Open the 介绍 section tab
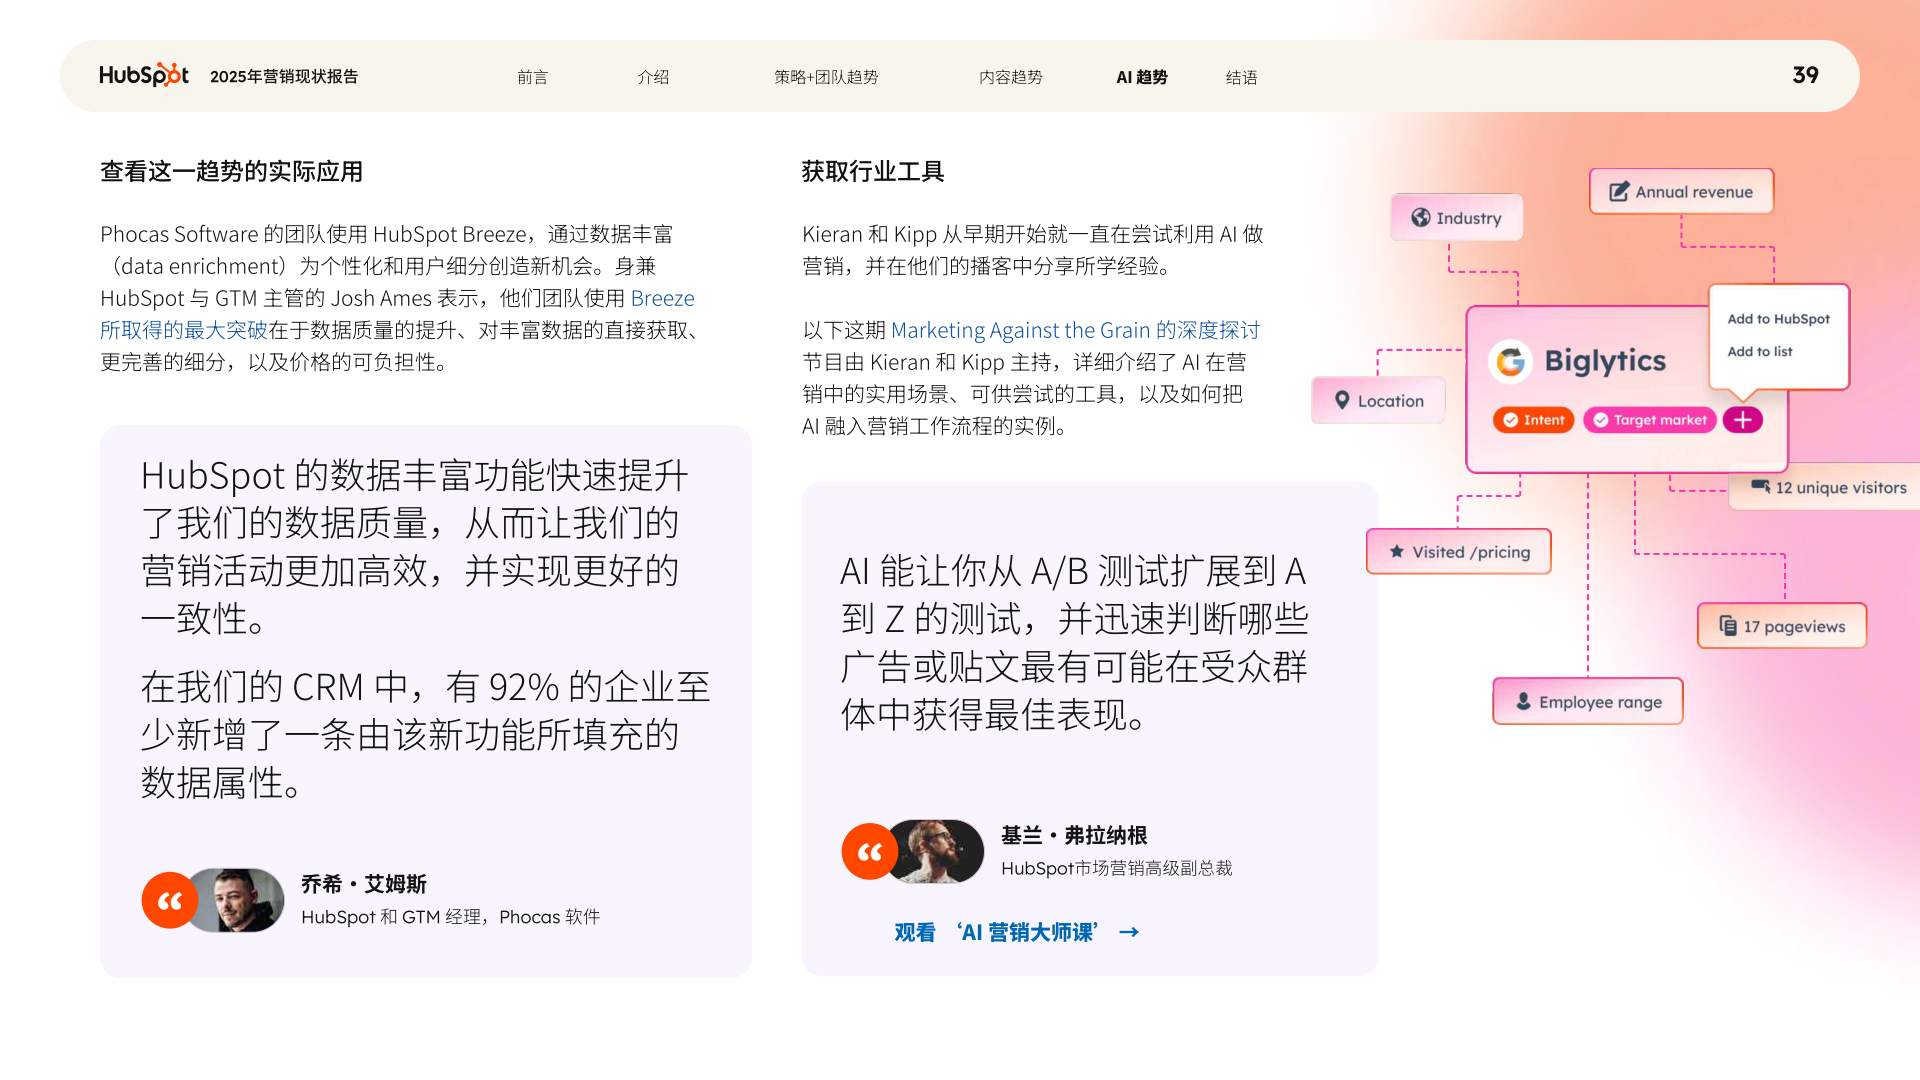Screen dimensions: 1920x1080 (x=653, y=77)
